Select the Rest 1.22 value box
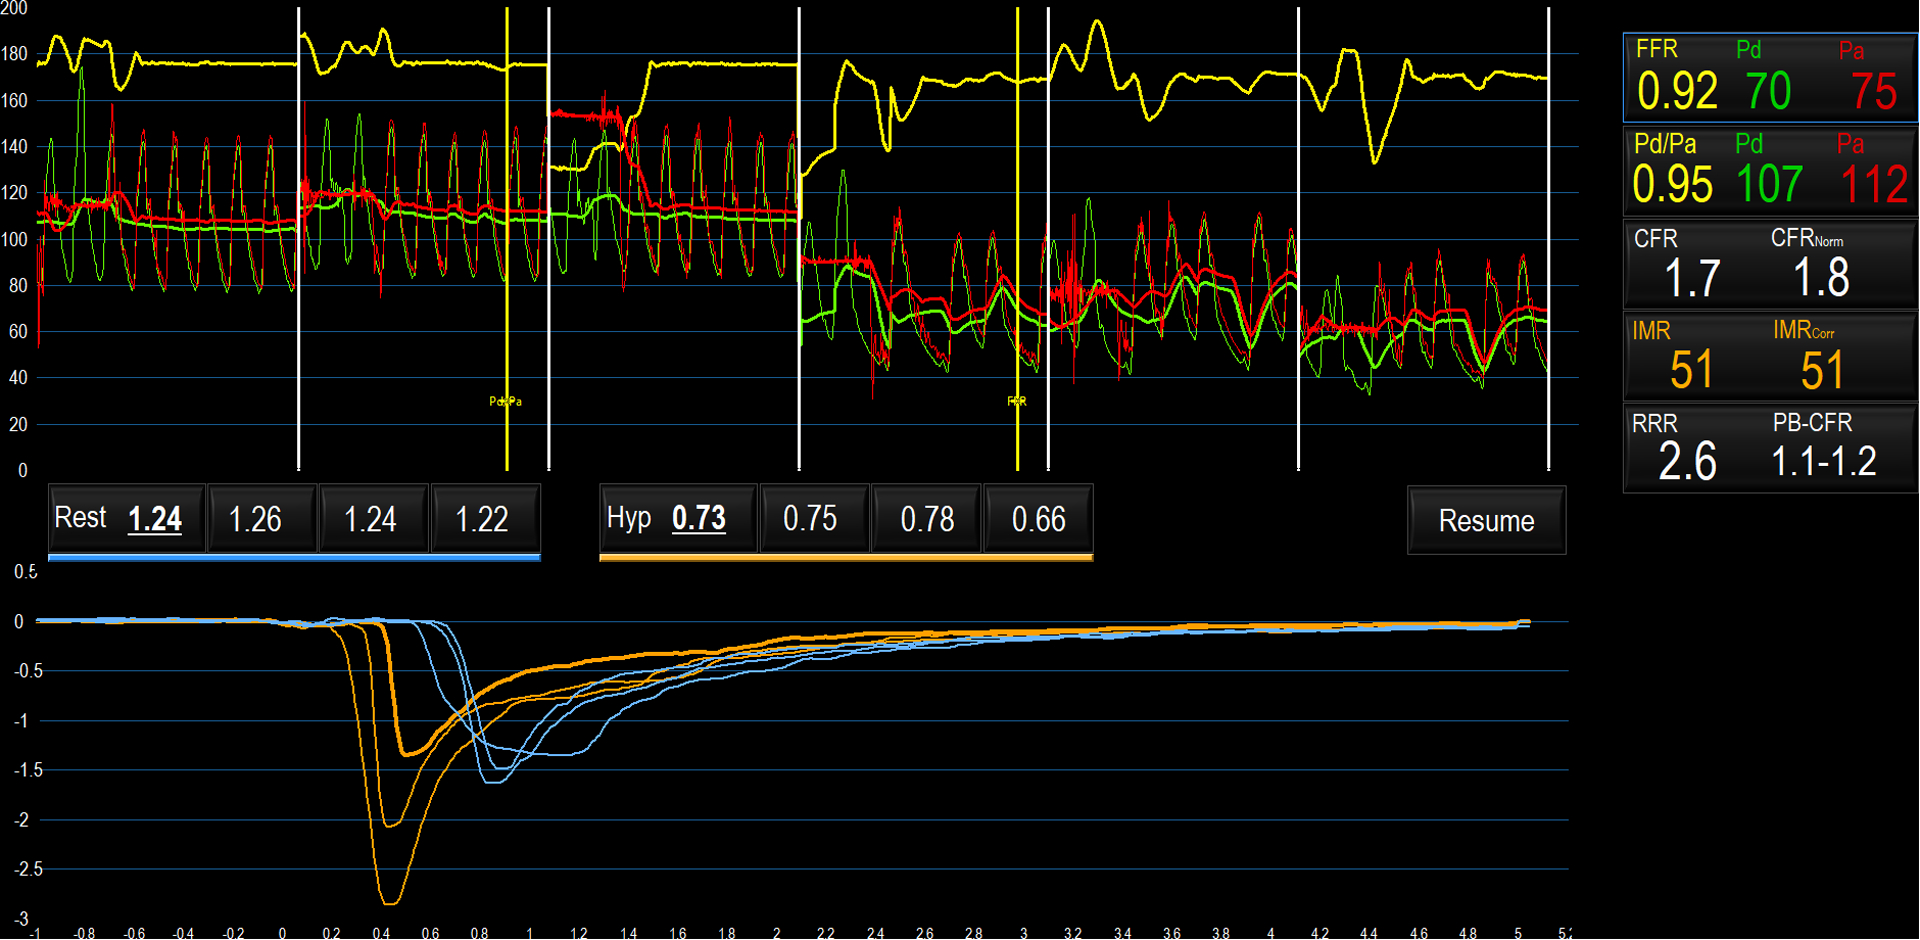Screen dimensions: 1920x940 click(x=486, y=518)
